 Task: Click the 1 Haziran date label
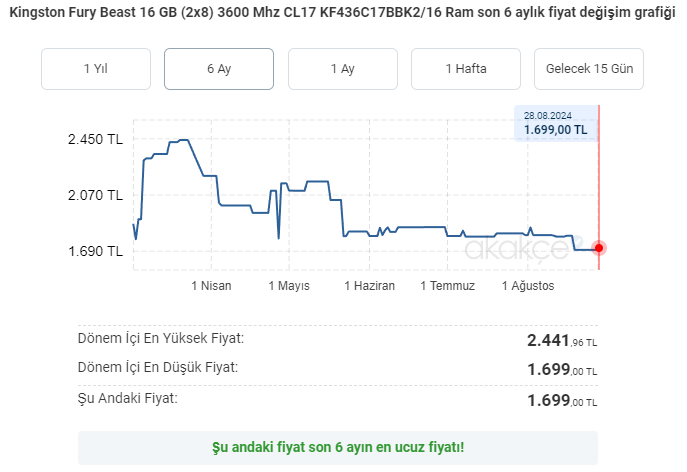[369, 286]
